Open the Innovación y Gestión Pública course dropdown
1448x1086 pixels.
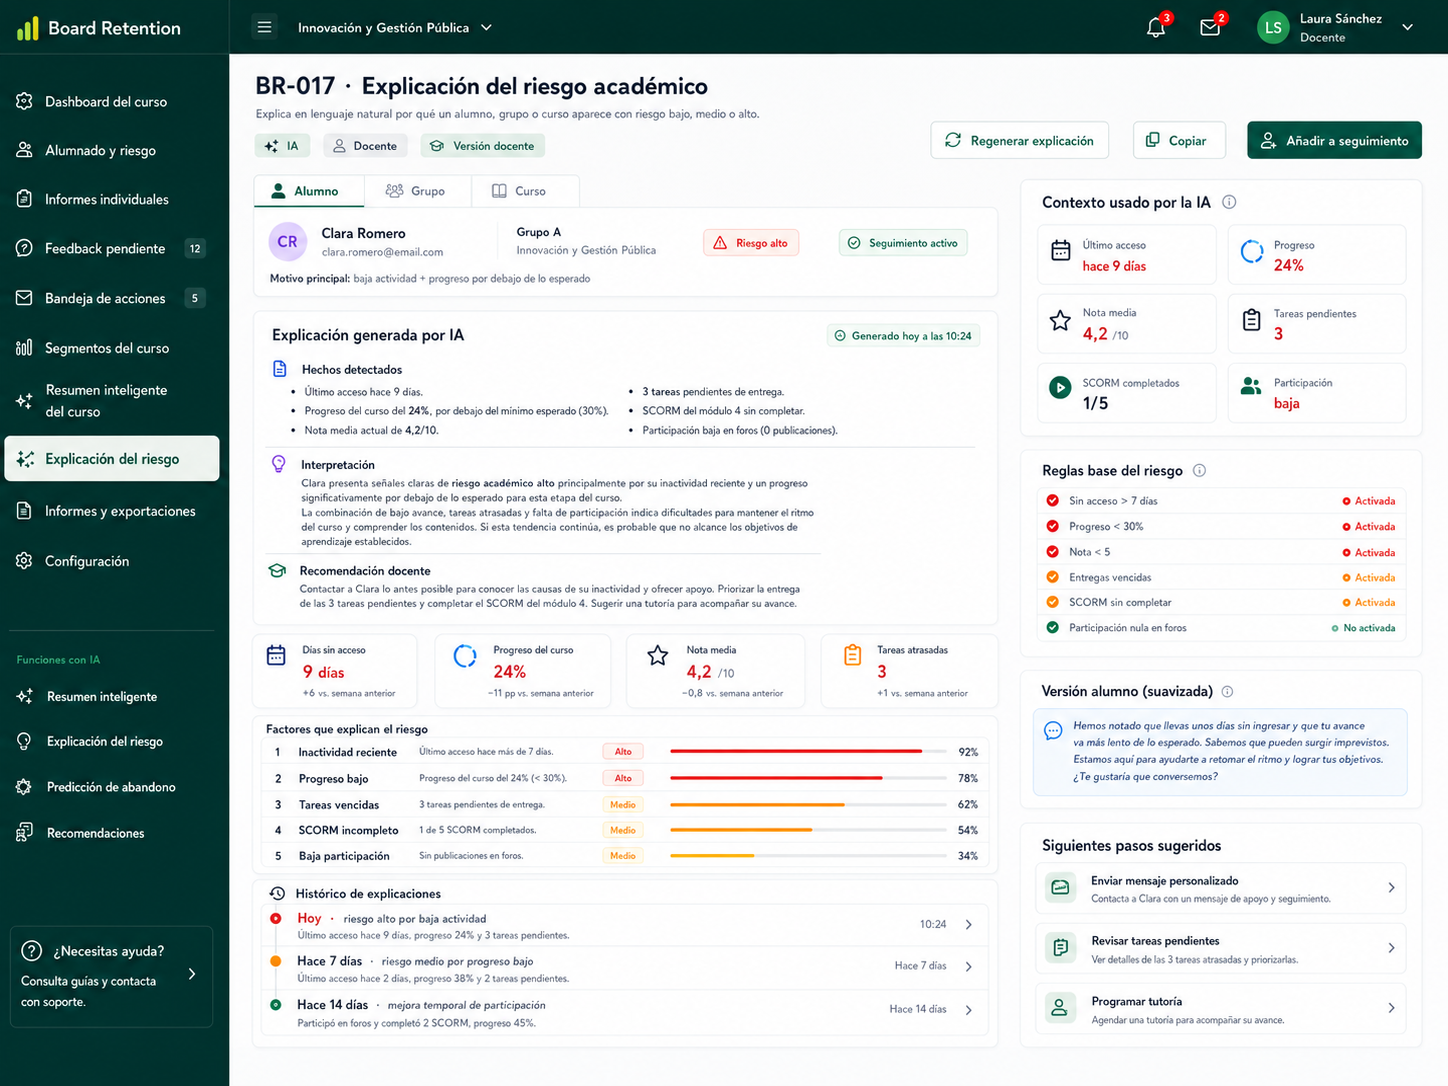coord(394,28)
